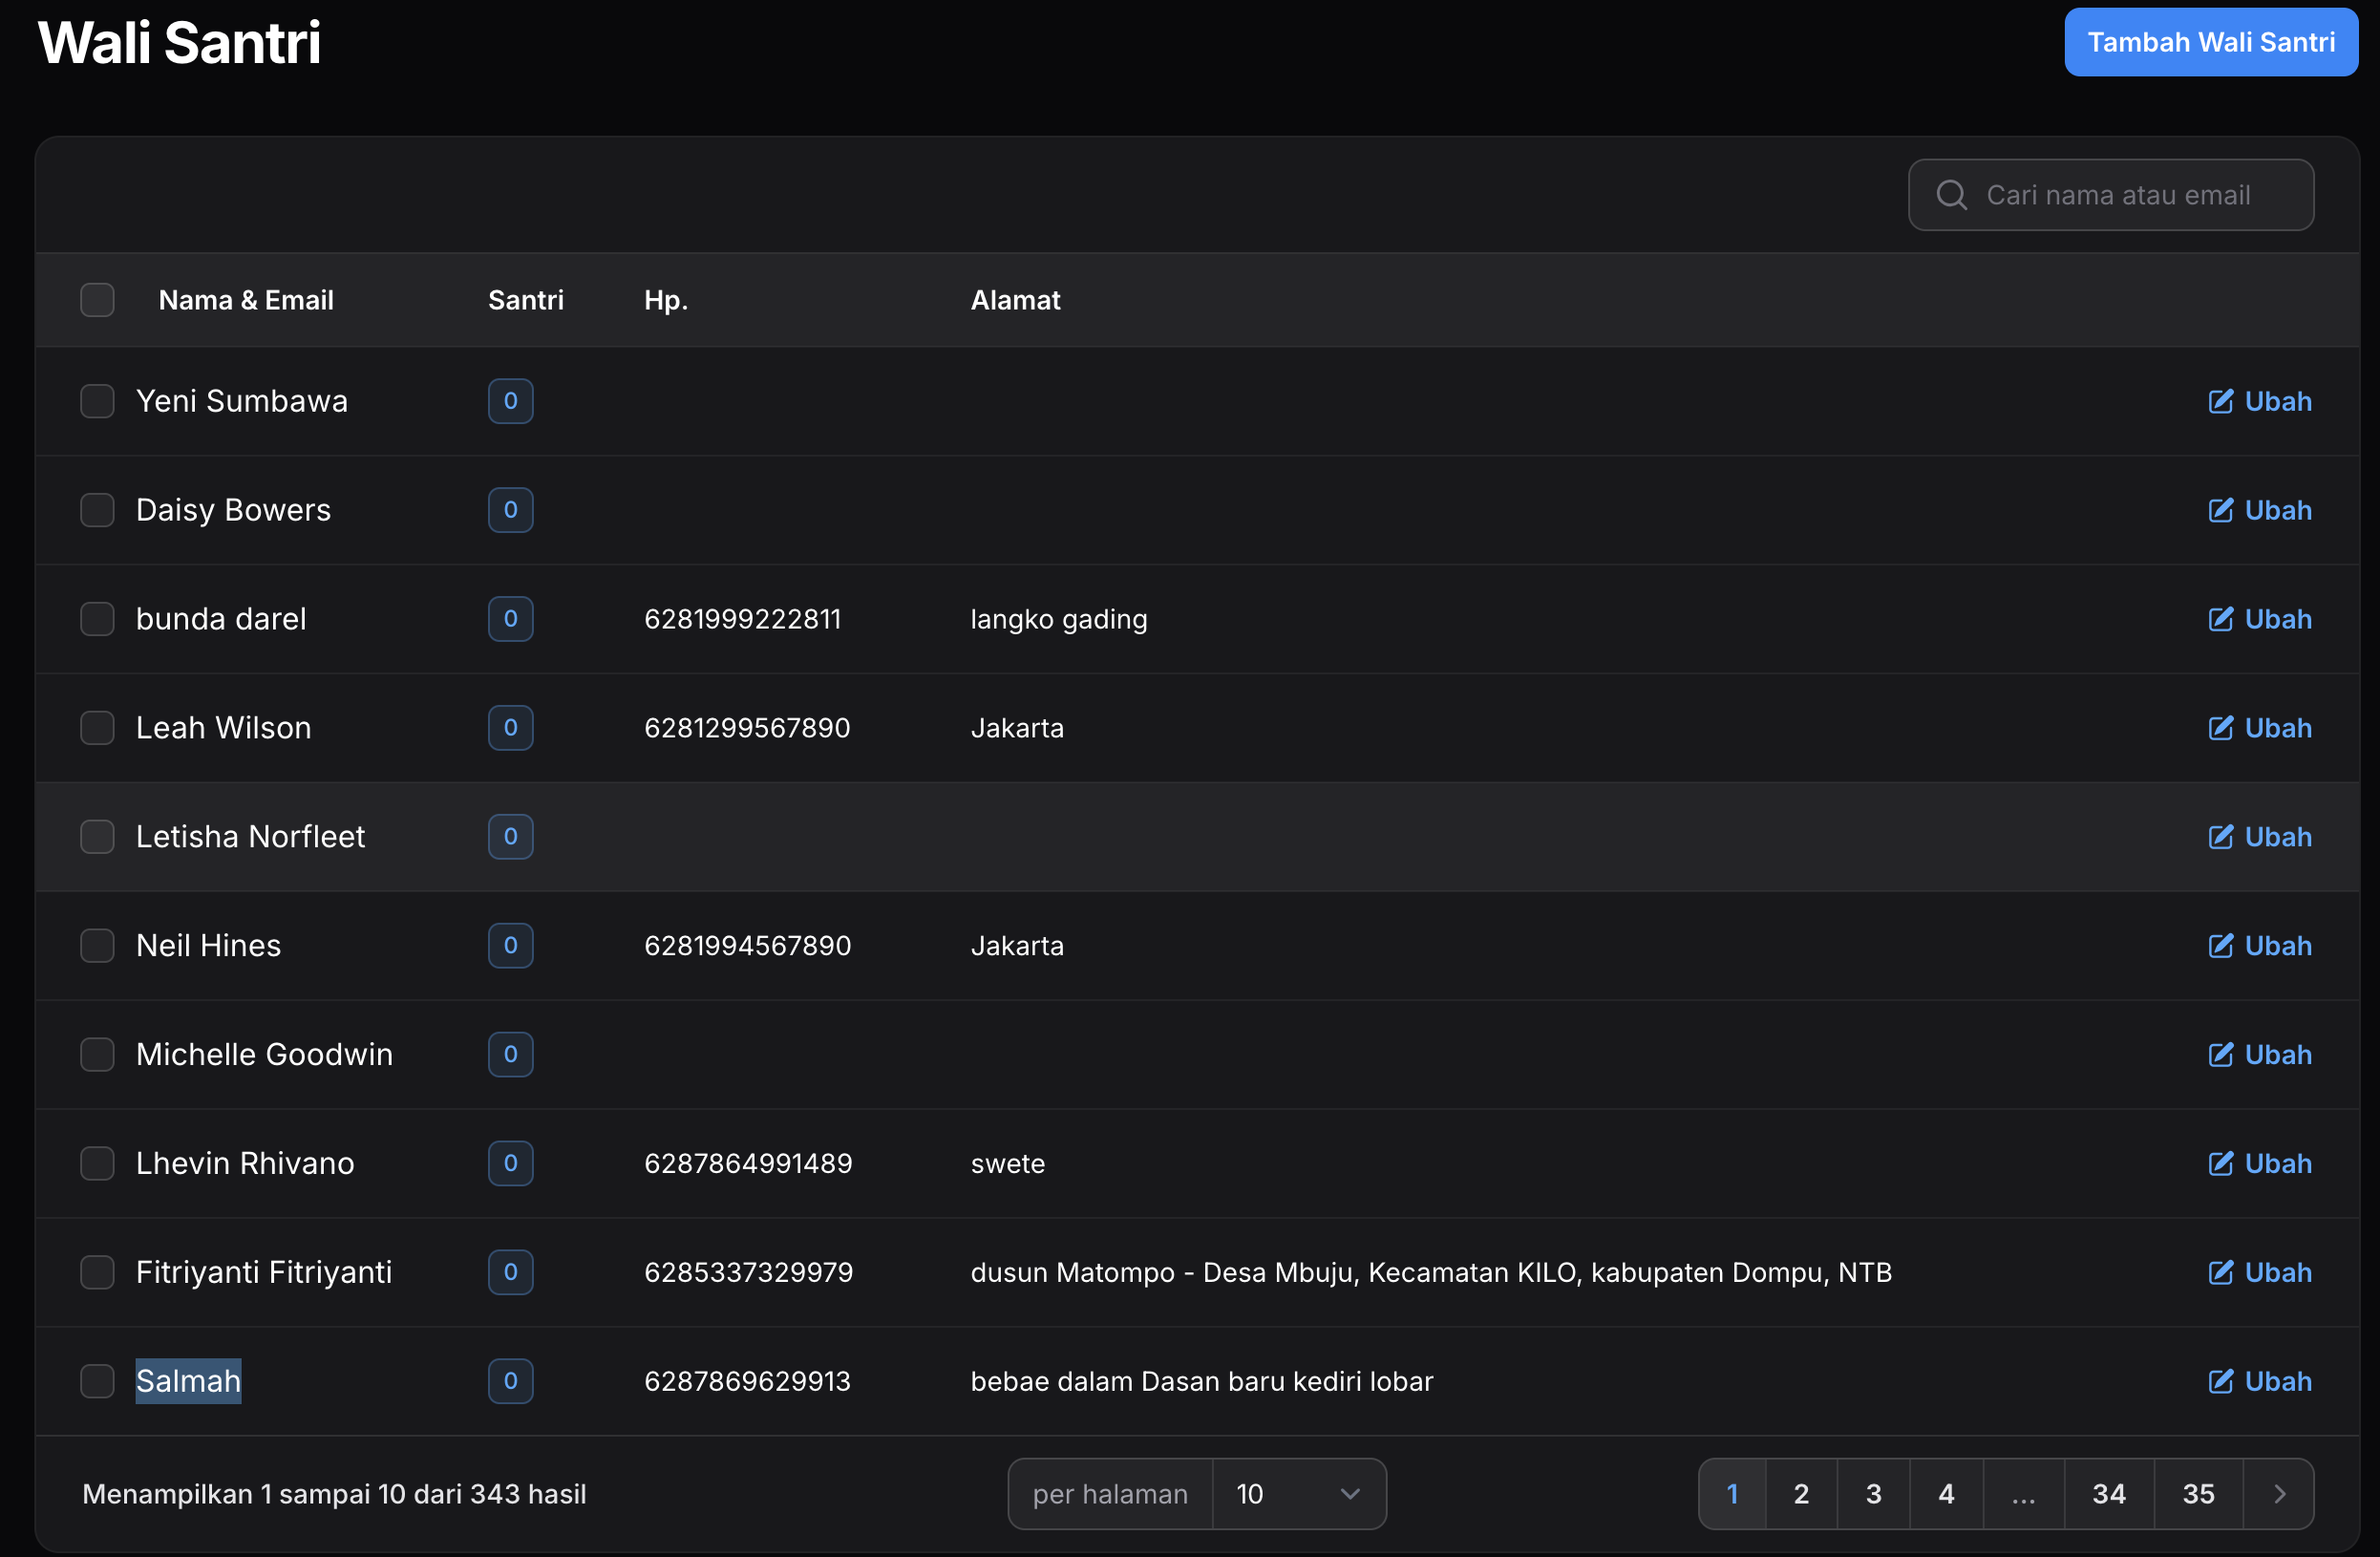This screenshot has width=2380, height=1557.
Task: Toggle the select-all header checkbox
Action: click(97, 300)
